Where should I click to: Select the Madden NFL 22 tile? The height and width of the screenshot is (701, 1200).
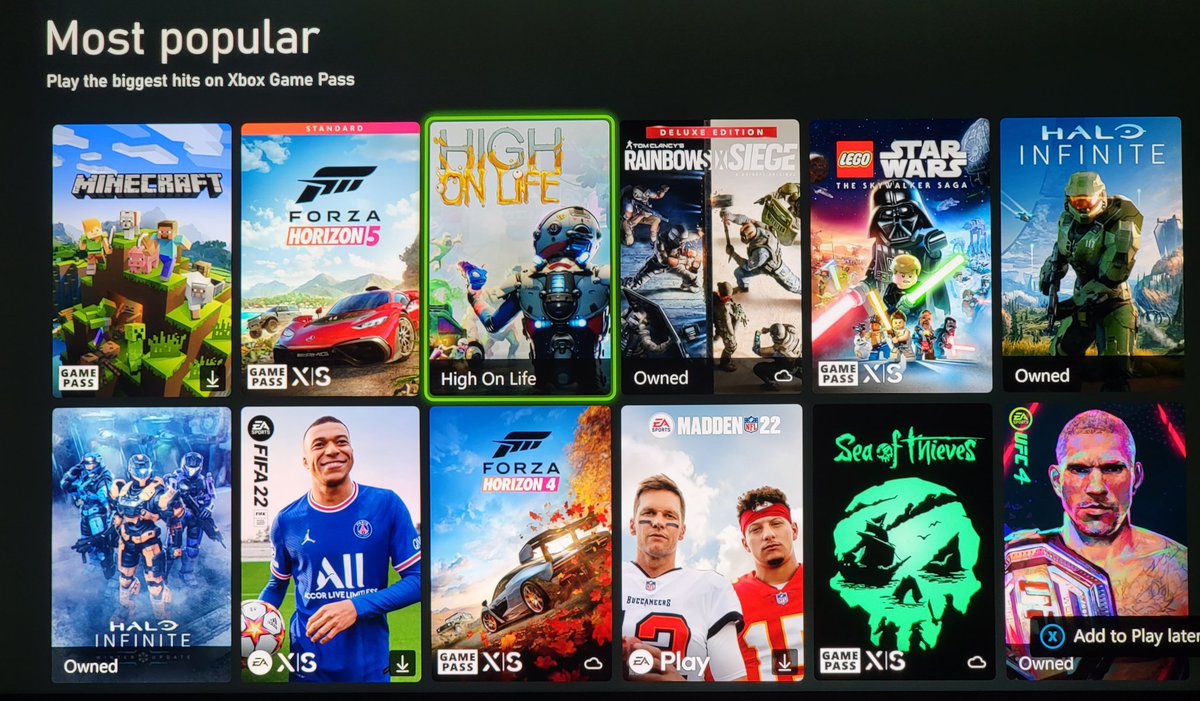point(711,543)
